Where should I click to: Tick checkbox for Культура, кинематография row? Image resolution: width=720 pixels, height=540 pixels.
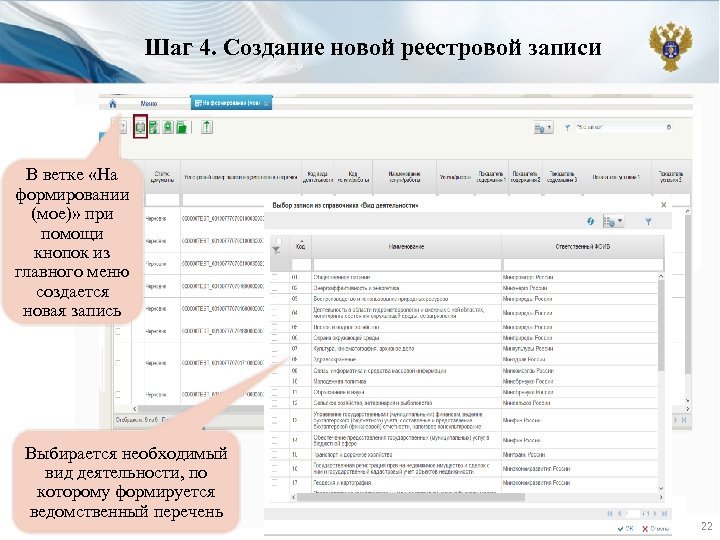(275, 349)
